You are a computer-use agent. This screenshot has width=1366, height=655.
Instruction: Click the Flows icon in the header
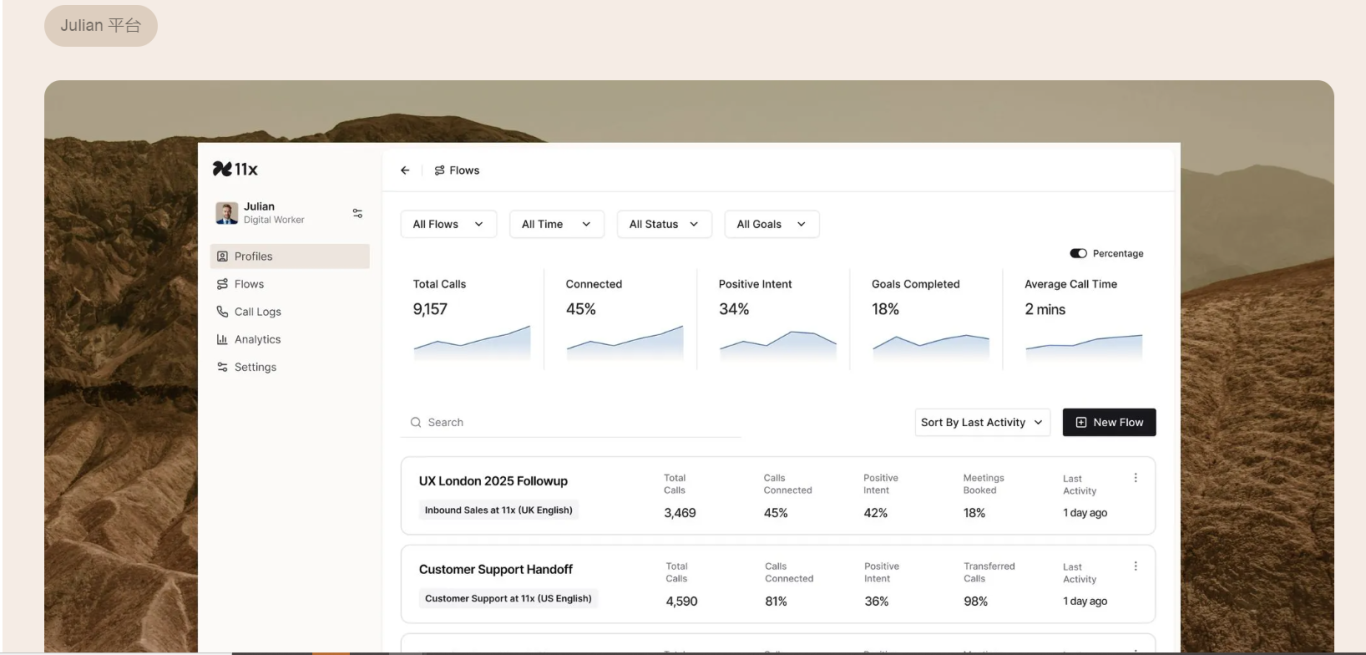coord(439,171)
